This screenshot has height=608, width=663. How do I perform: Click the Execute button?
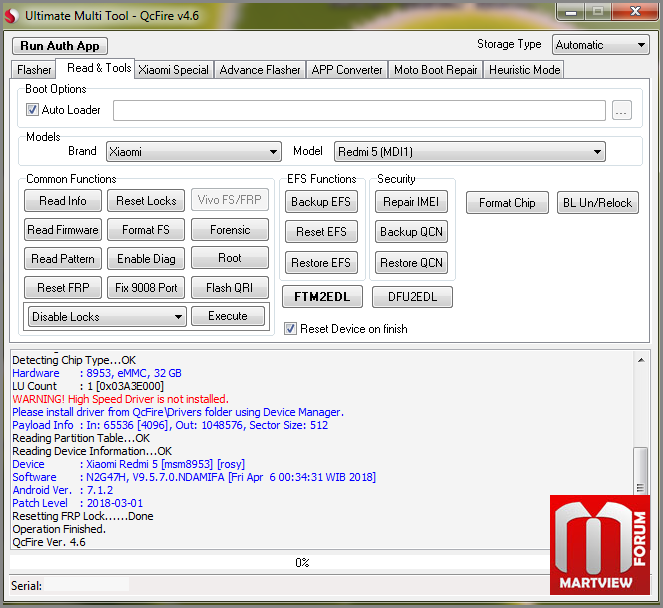pos(228,316)
